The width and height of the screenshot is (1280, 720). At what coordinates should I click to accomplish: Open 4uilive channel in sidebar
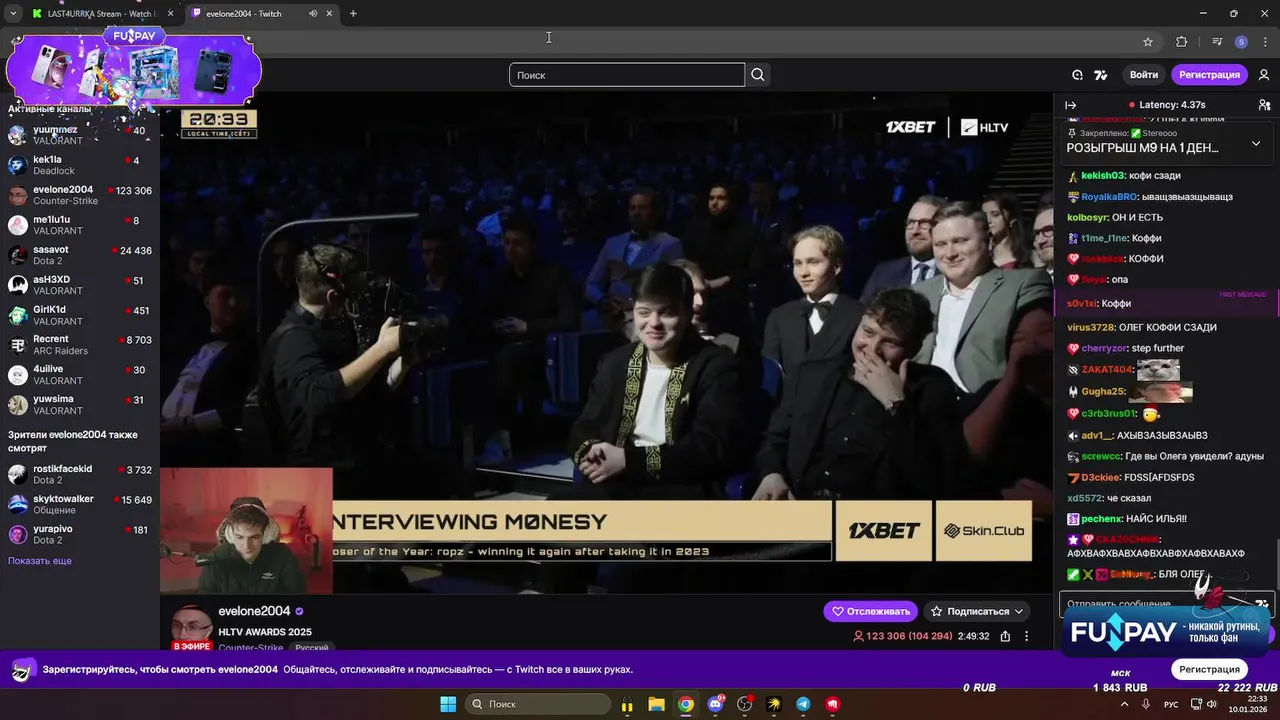pos(80,375)
